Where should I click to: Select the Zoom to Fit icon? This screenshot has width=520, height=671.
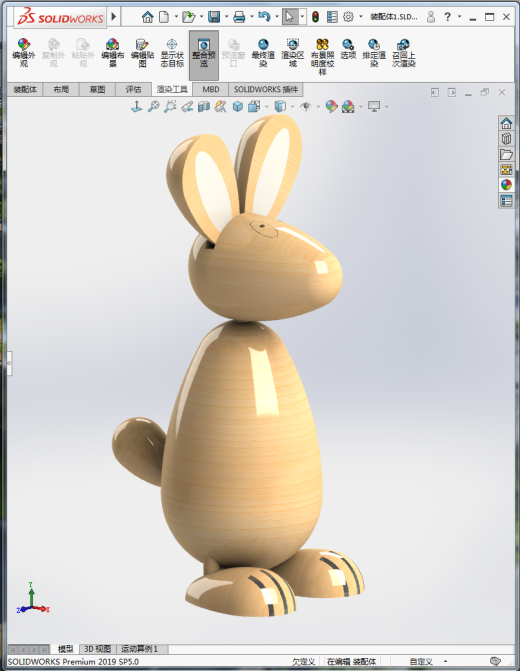(x=153, y=106)
